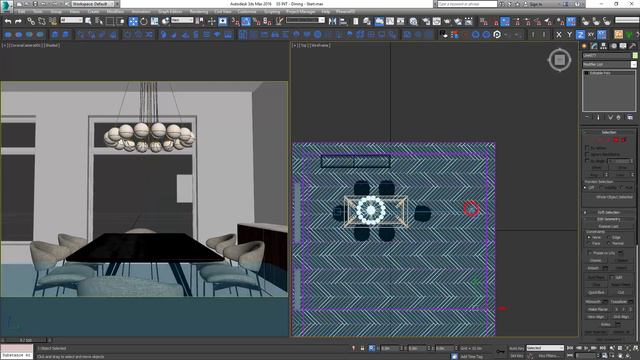640x360 pixels.
Task: Open the Workspace Default dropdown
Action: click(93, 4)
